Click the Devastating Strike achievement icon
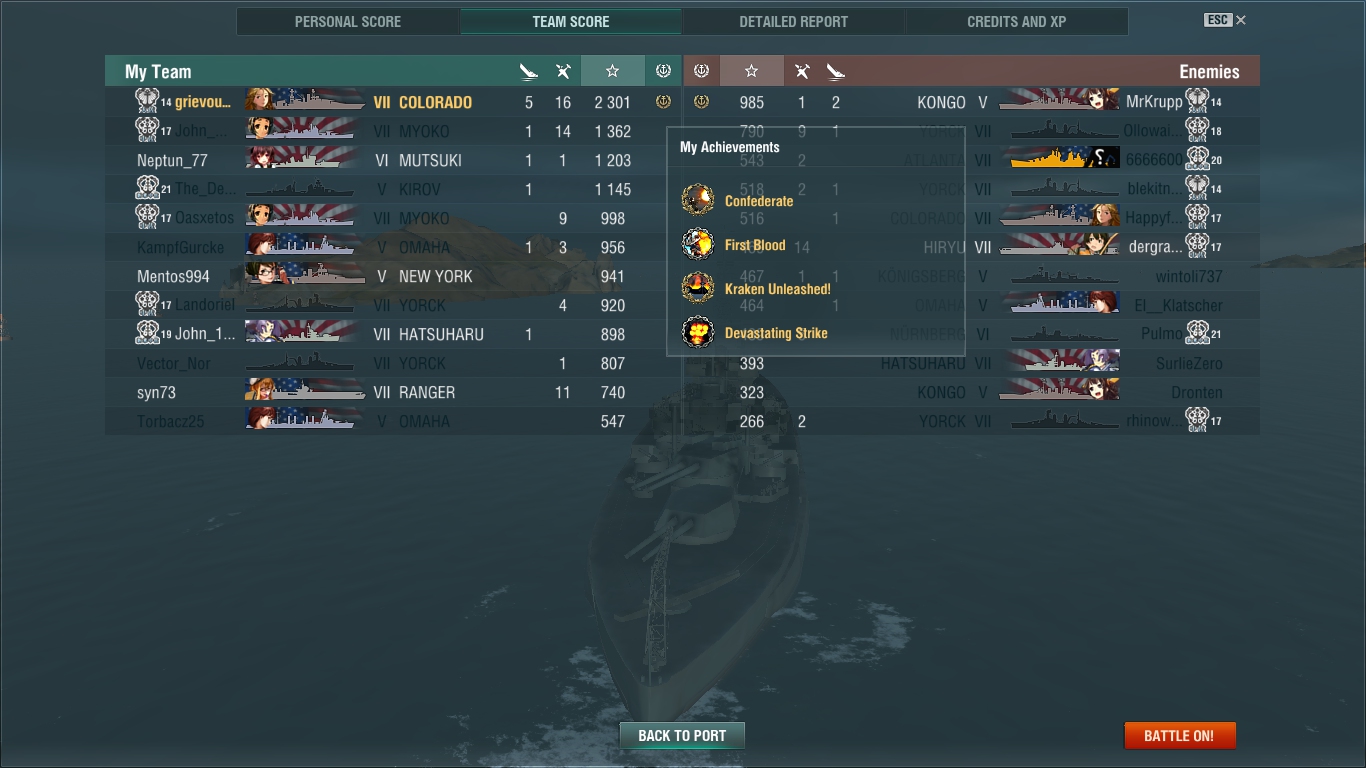 [698, 332]
